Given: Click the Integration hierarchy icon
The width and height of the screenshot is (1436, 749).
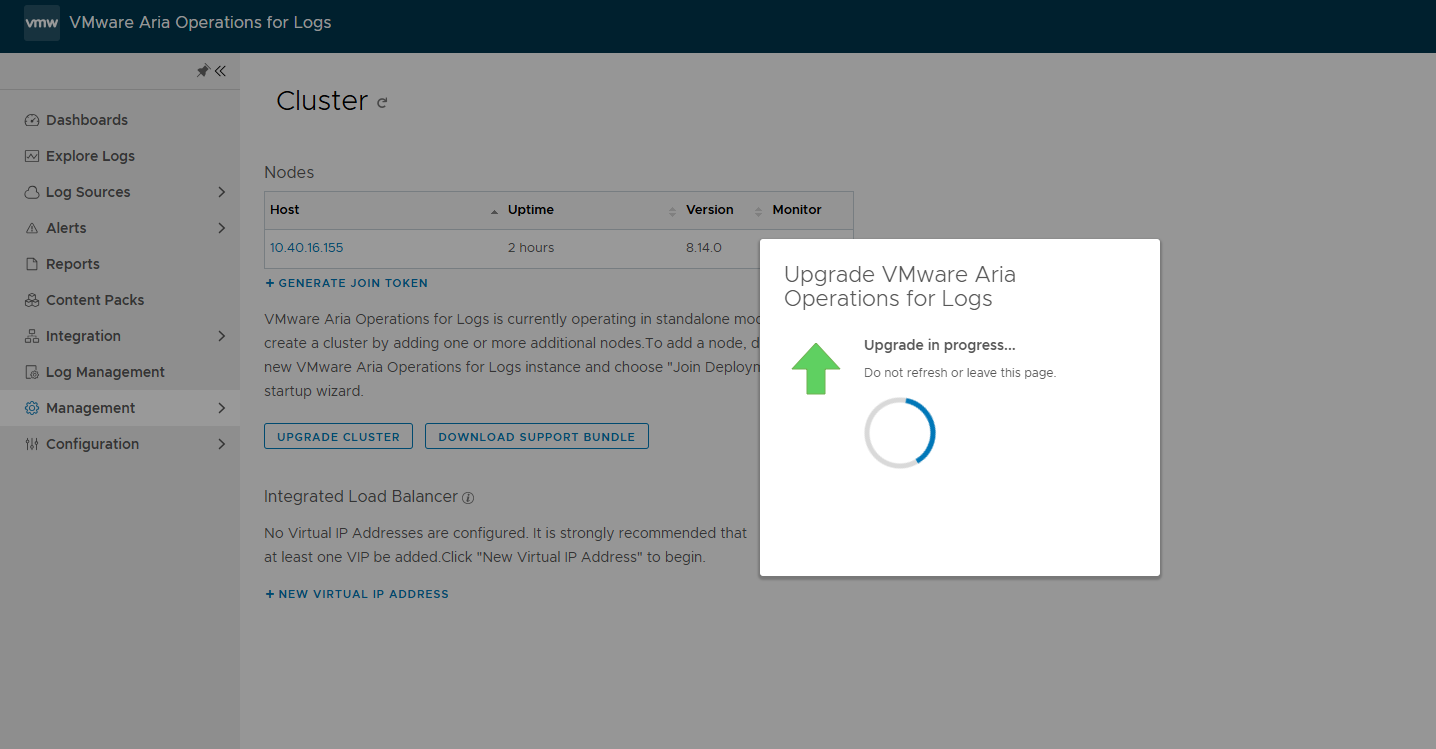Looking at the screenshot, I should click(32, 336).
